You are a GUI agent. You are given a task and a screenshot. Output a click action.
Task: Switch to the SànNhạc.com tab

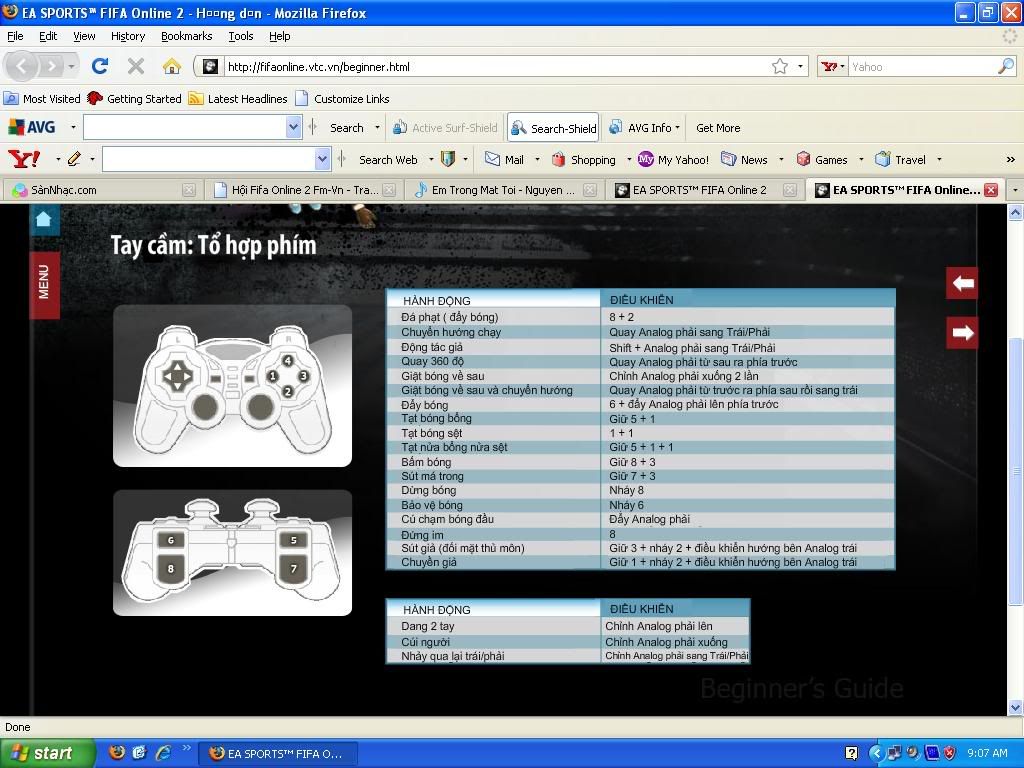(101, 190)
